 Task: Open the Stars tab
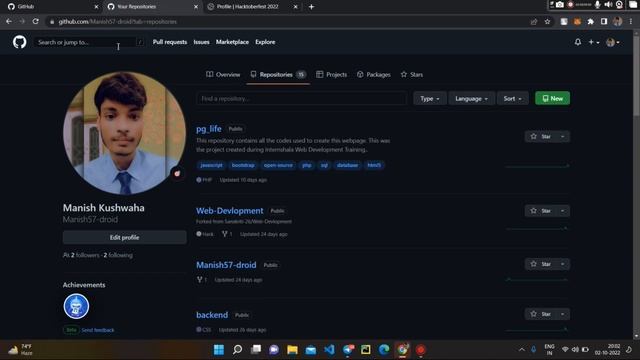click(411, 74)
